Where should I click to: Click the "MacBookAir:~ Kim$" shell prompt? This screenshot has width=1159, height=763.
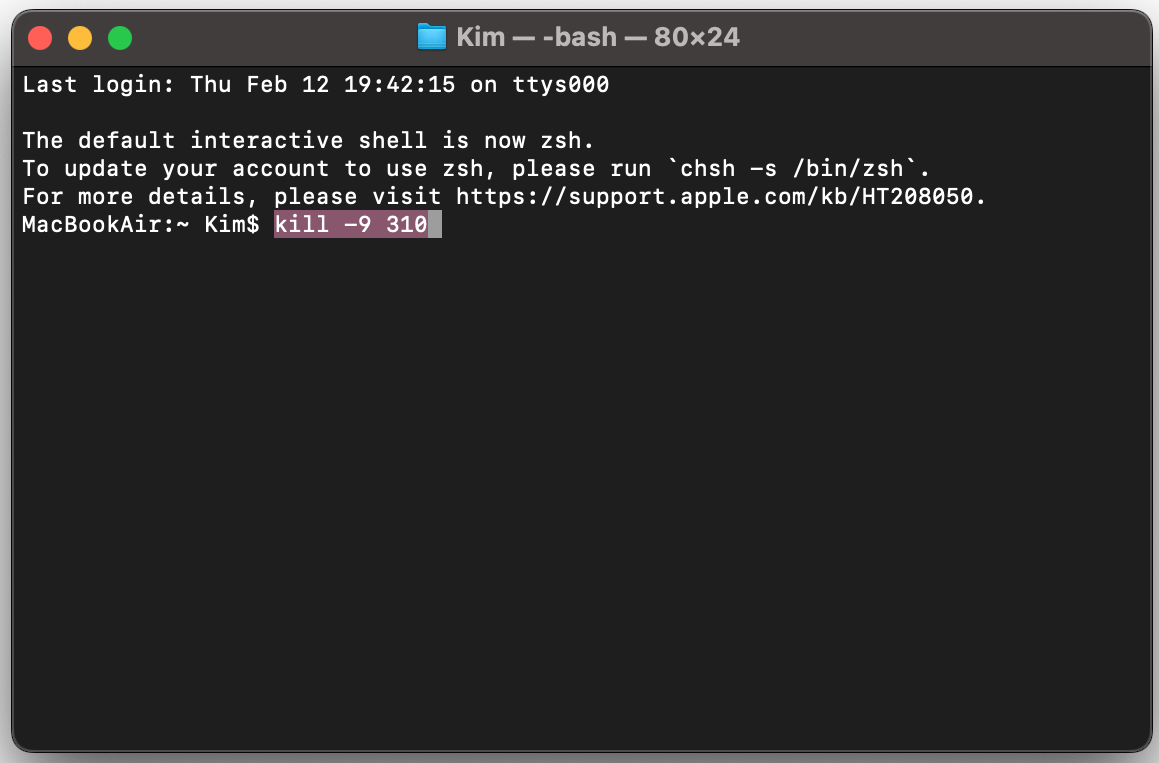[140, 225]
